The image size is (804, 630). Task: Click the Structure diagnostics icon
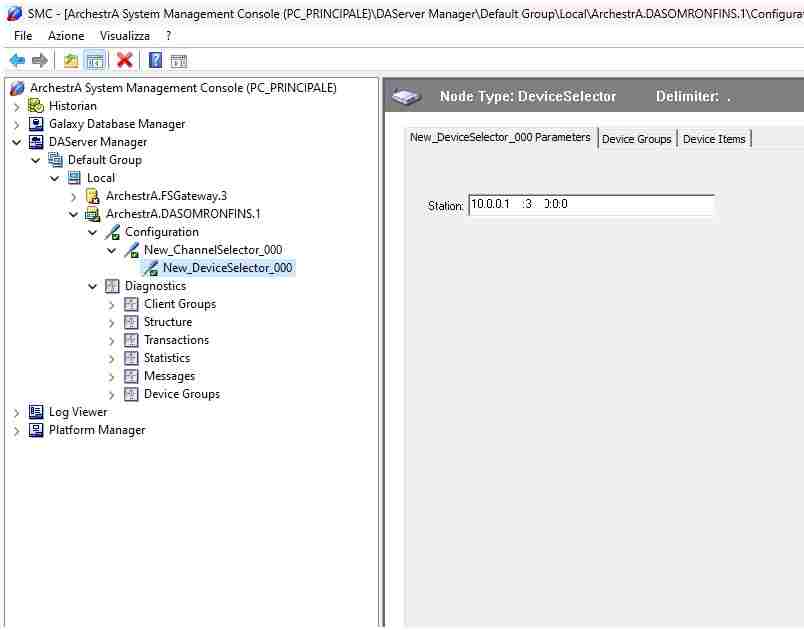(x=131, y=322)
